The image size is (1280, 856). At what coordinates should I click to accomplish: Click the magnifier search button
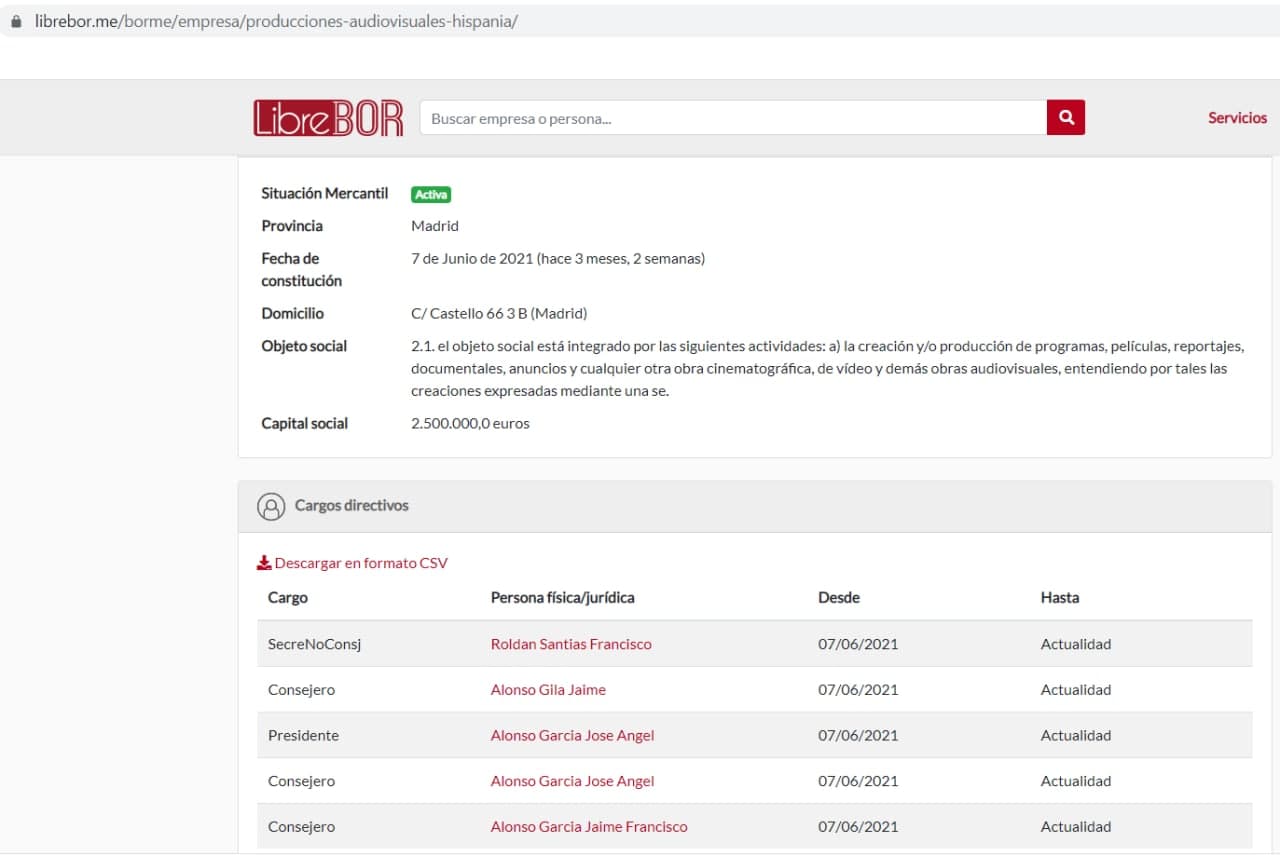pyautogui.click(x=1065, y=118)
